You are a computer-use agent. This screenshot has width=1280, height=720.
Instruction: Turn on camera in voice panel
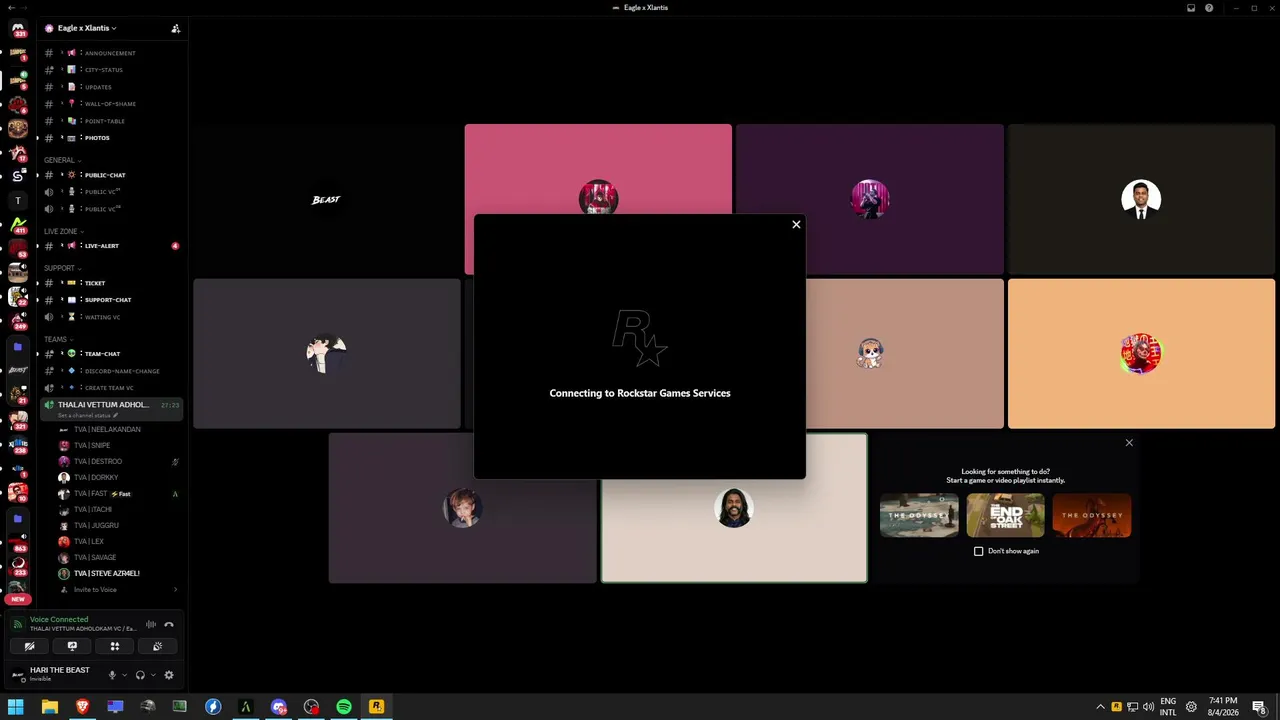pyautogui.click(x=29, y=646)
